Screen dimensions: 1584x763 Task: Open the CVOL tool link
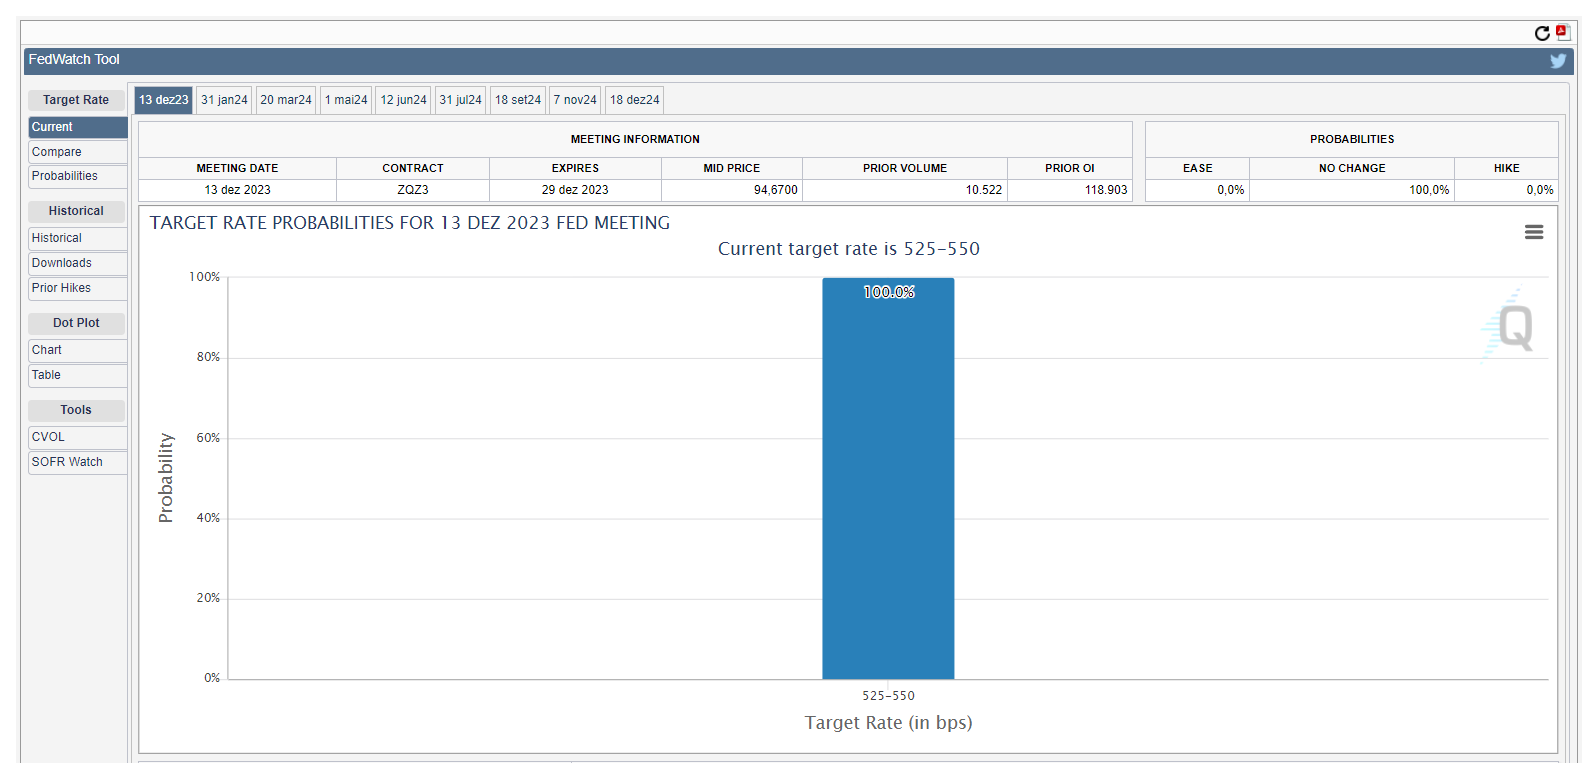coord(78,437)
